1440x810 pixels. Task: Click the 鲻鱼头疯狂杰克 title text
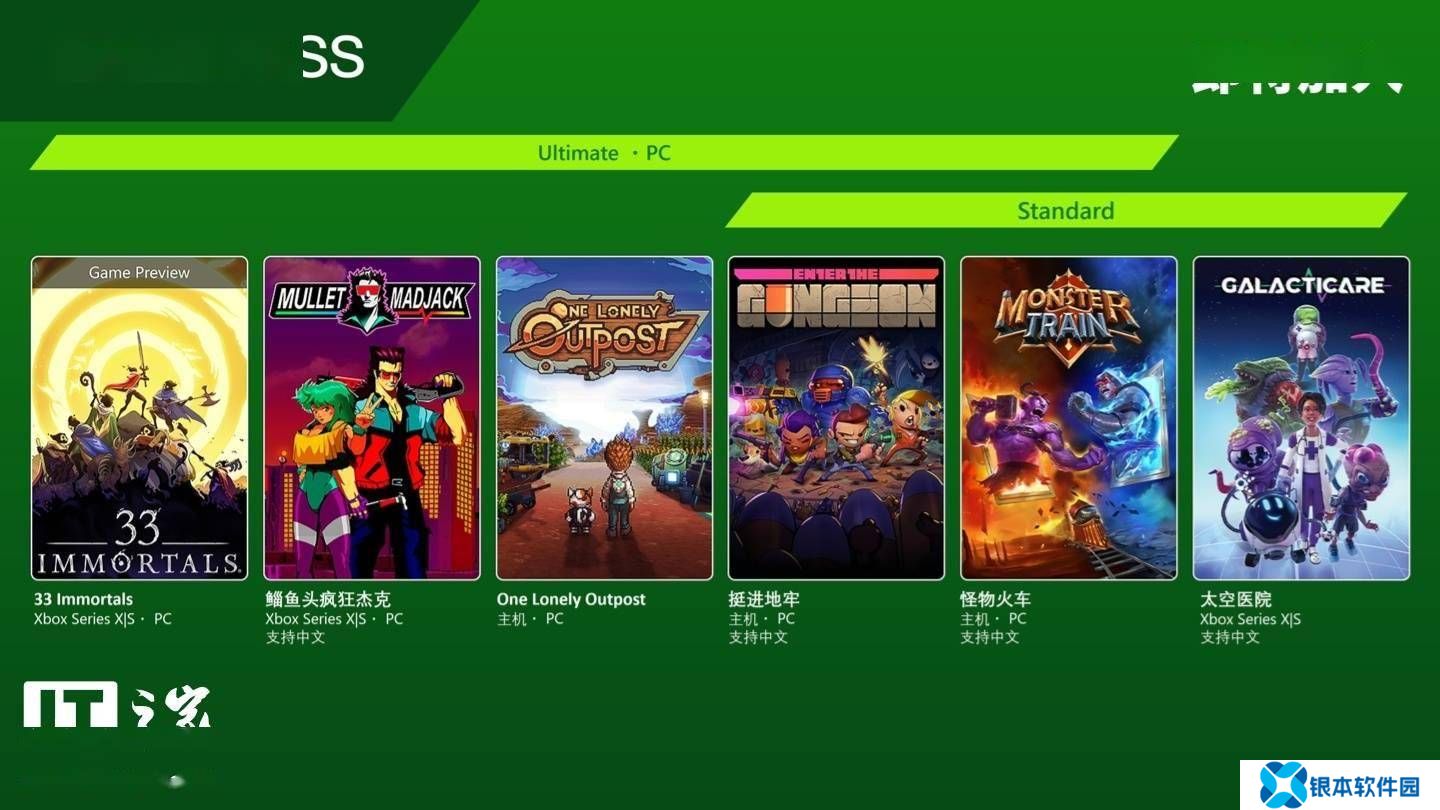coord(328,599)
